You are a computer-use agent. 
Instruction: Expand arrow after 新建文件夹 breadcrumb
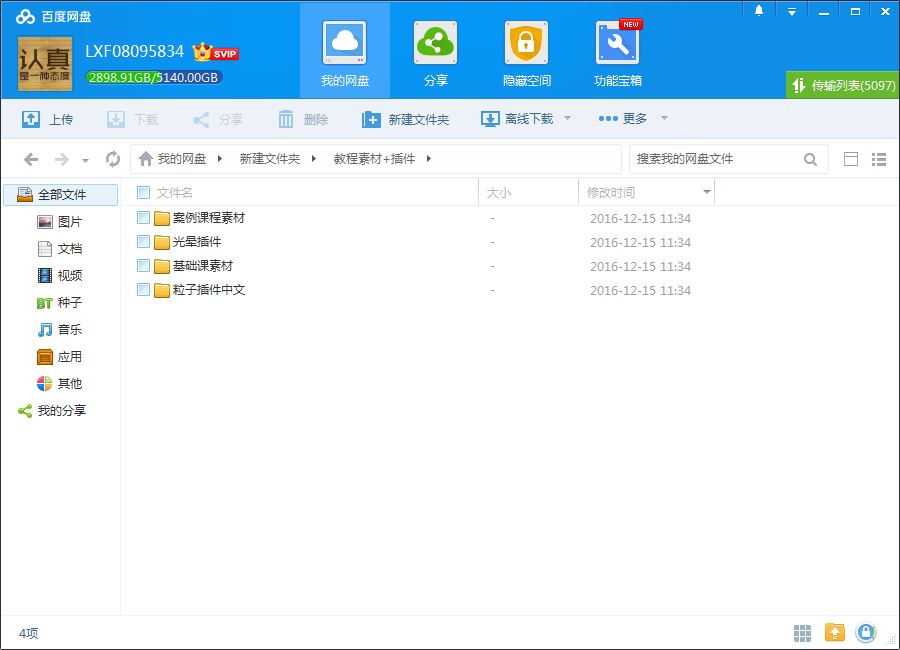coord(313,158)
